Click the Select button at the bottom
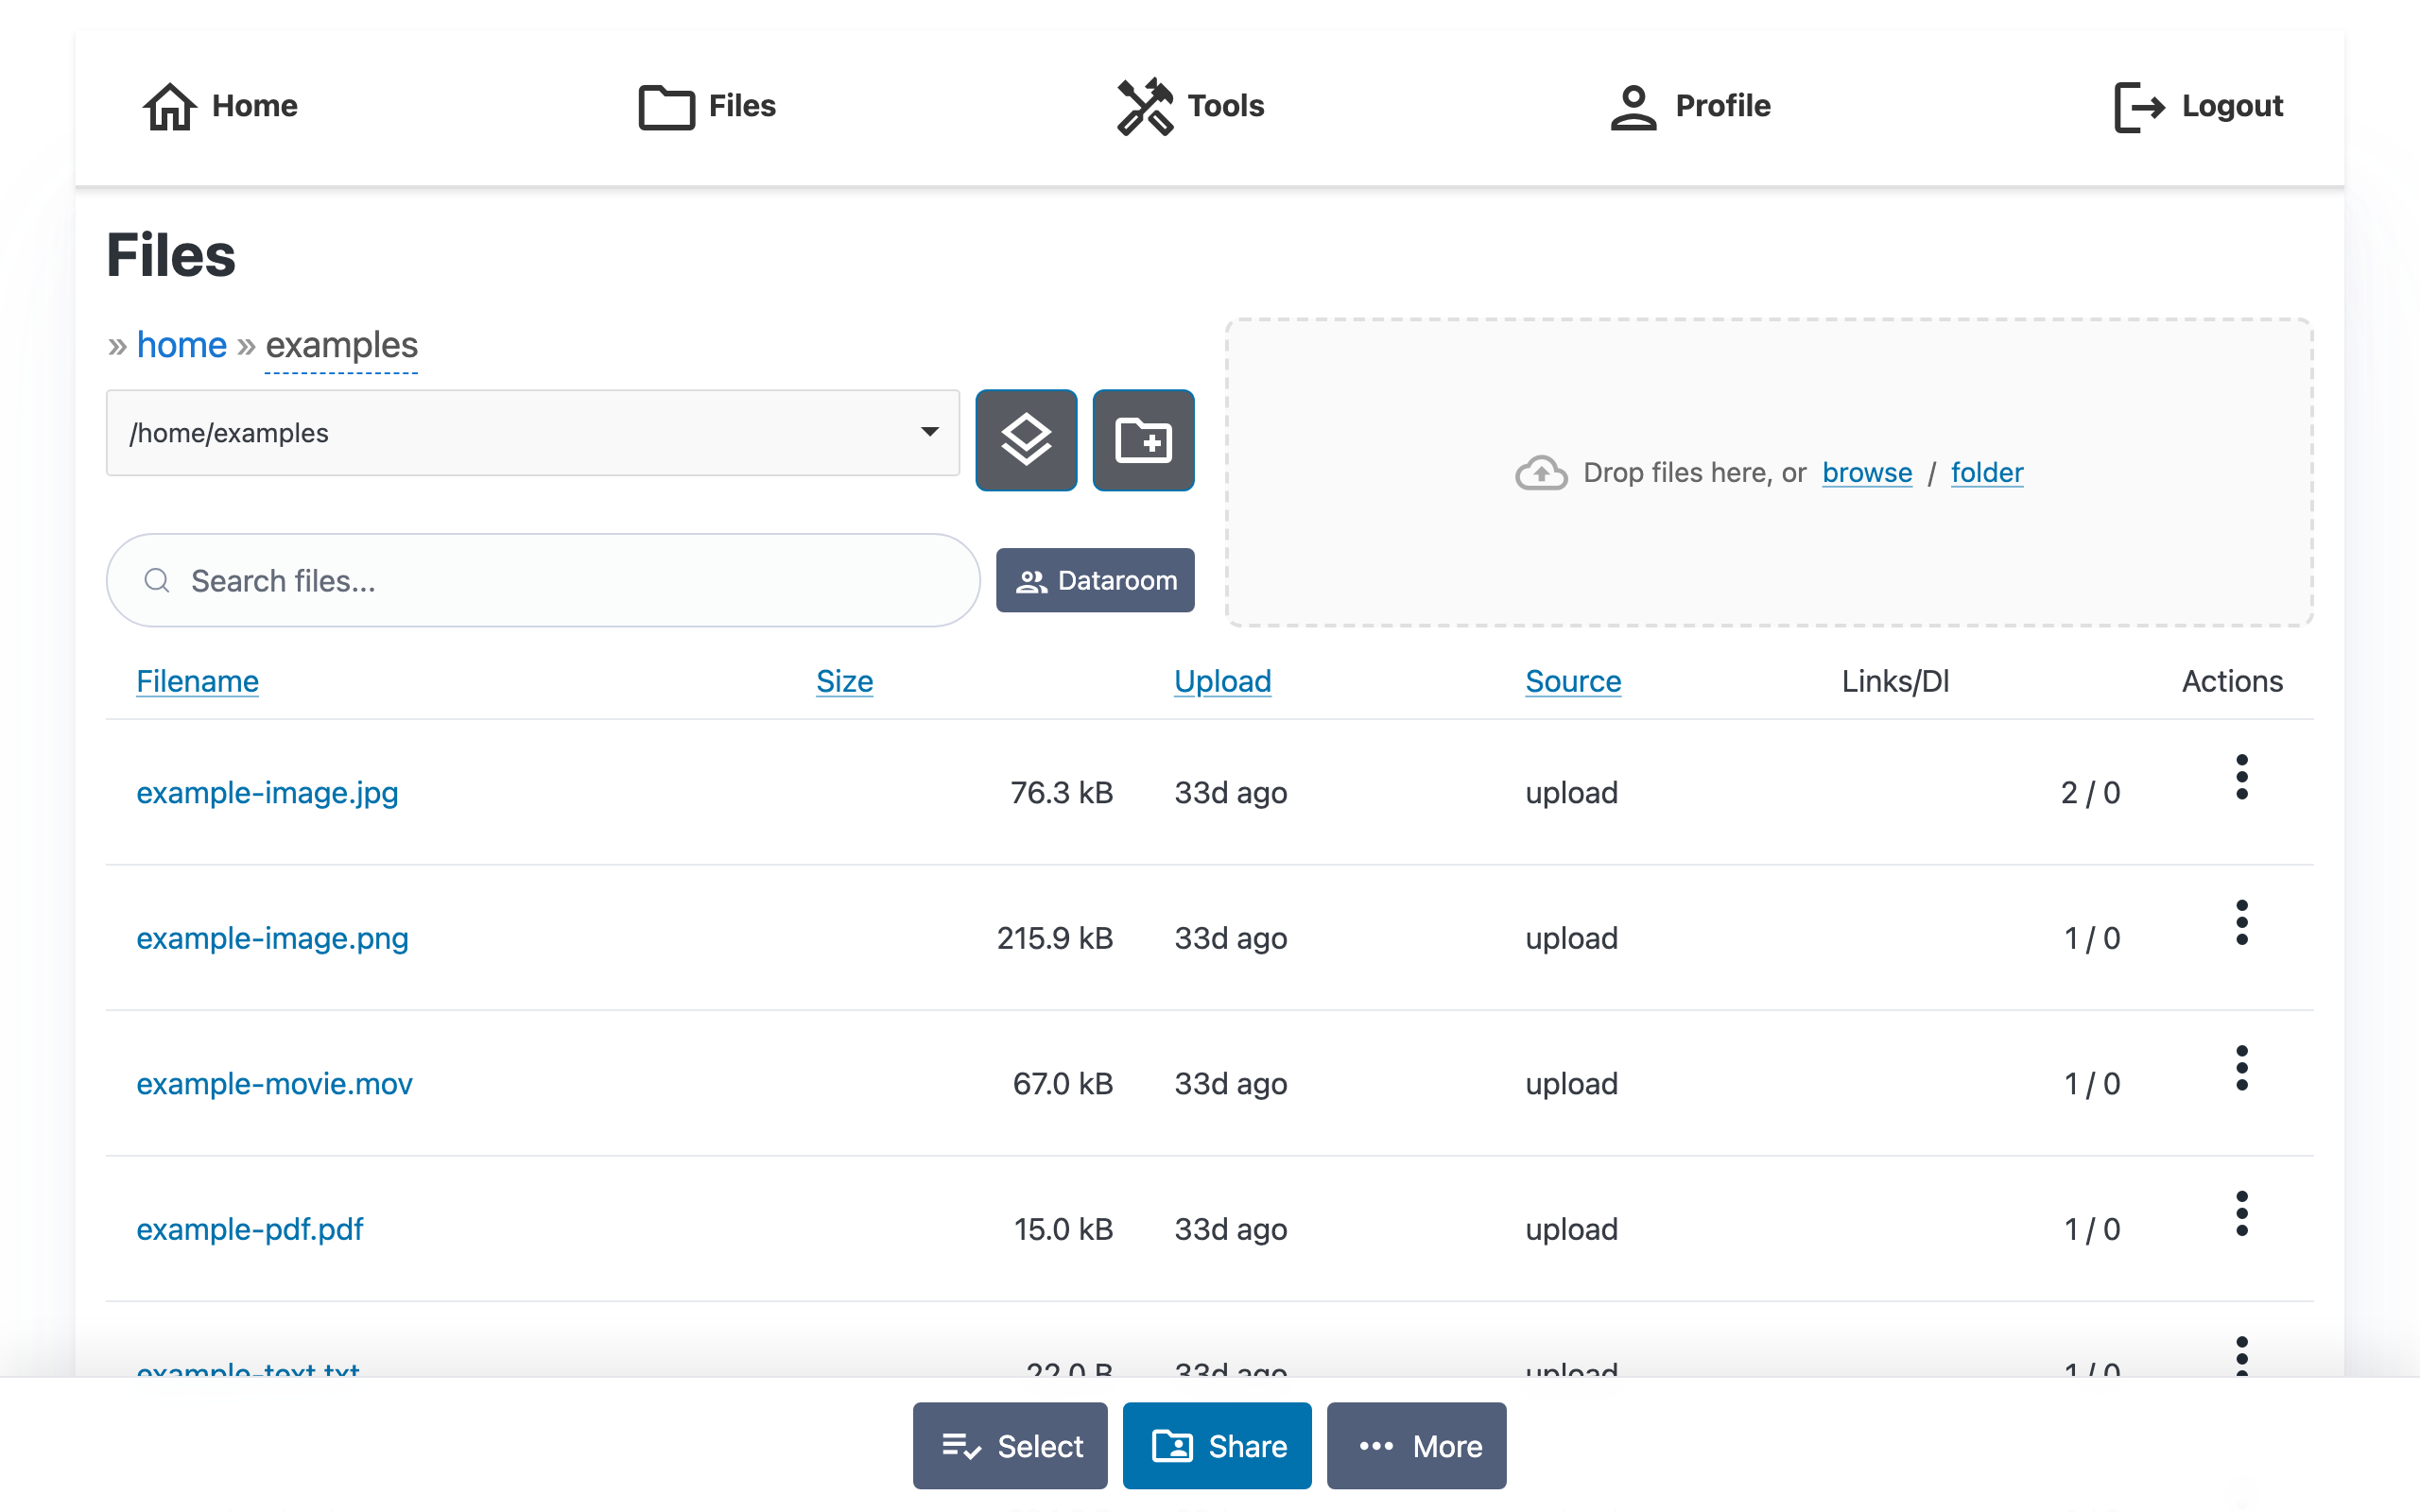 tap(1009, 1446)
